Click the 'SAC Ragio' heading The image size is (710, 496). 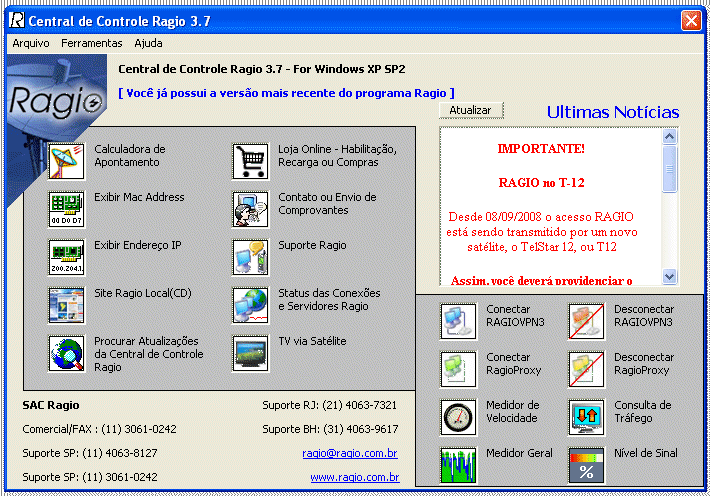(51, 405)
